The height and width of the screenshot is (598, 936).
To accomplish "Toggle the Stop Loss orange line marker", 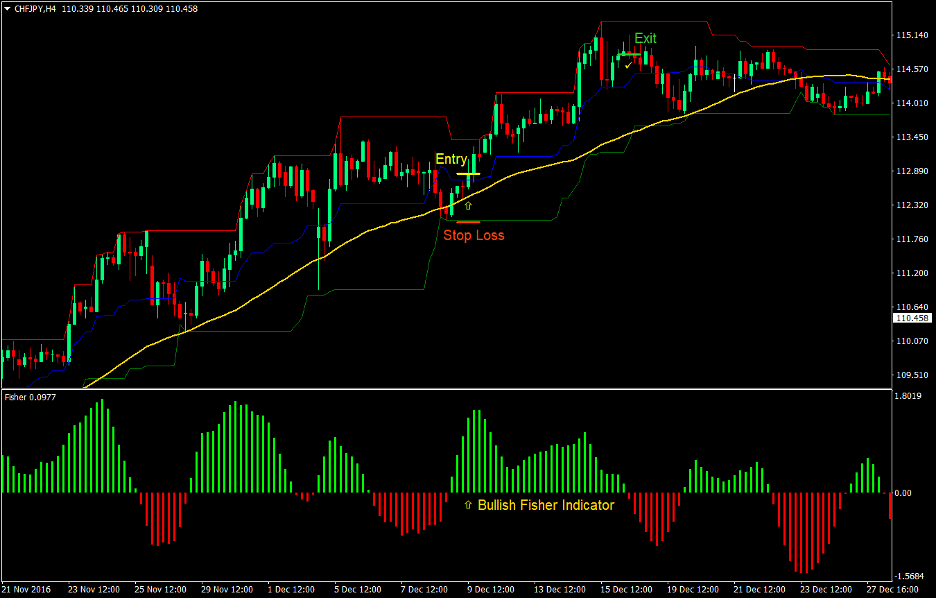I will [468, 222].
